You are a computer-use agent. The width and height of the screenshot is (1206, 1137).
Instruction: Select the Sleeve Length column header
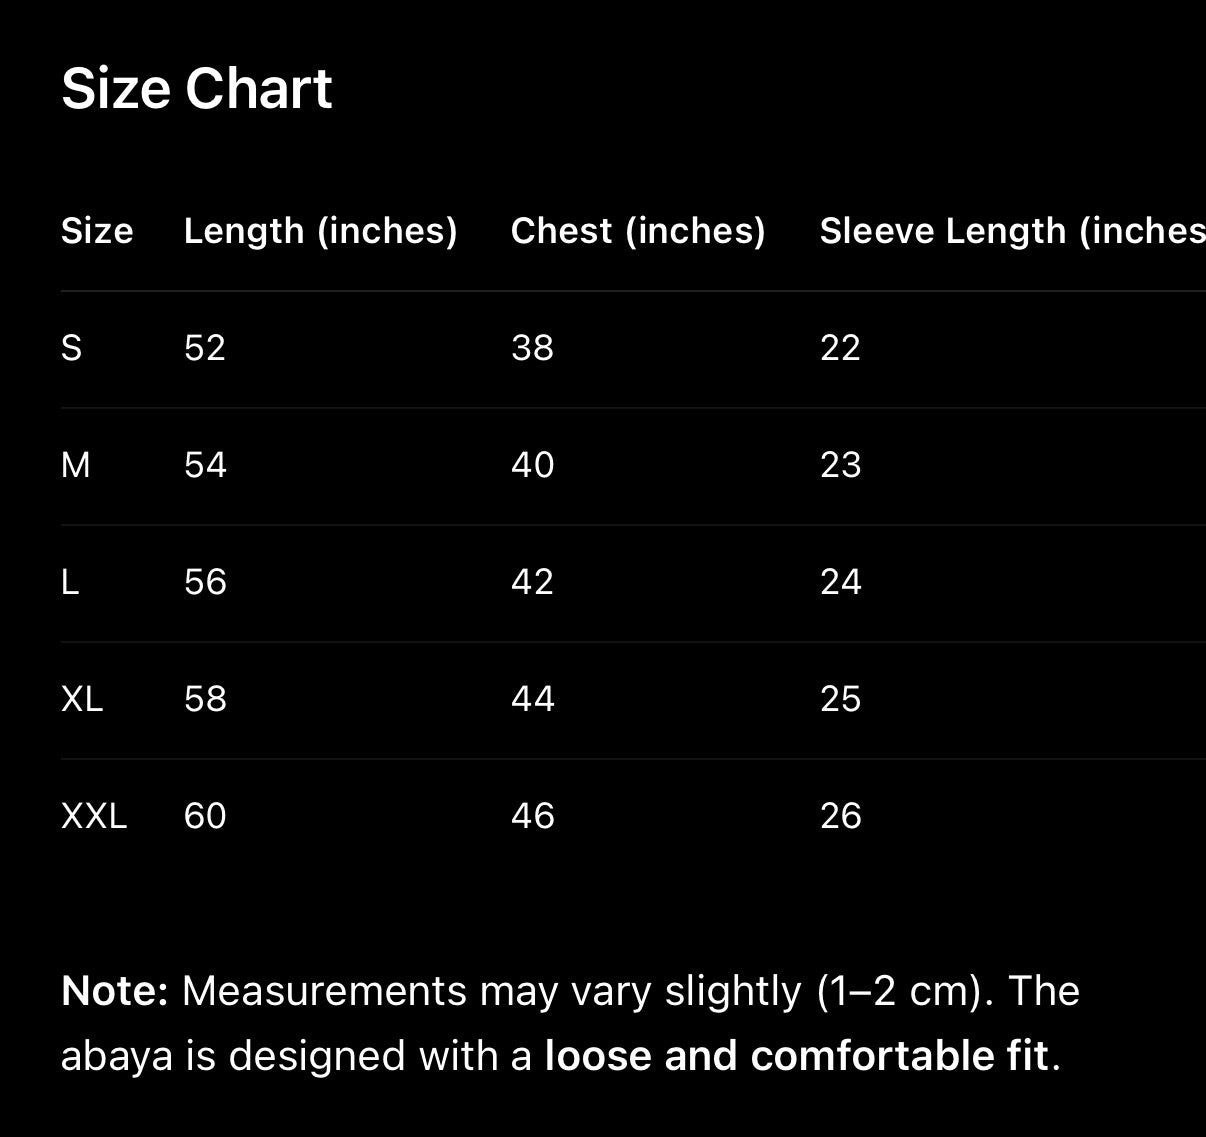(1012, 231)
